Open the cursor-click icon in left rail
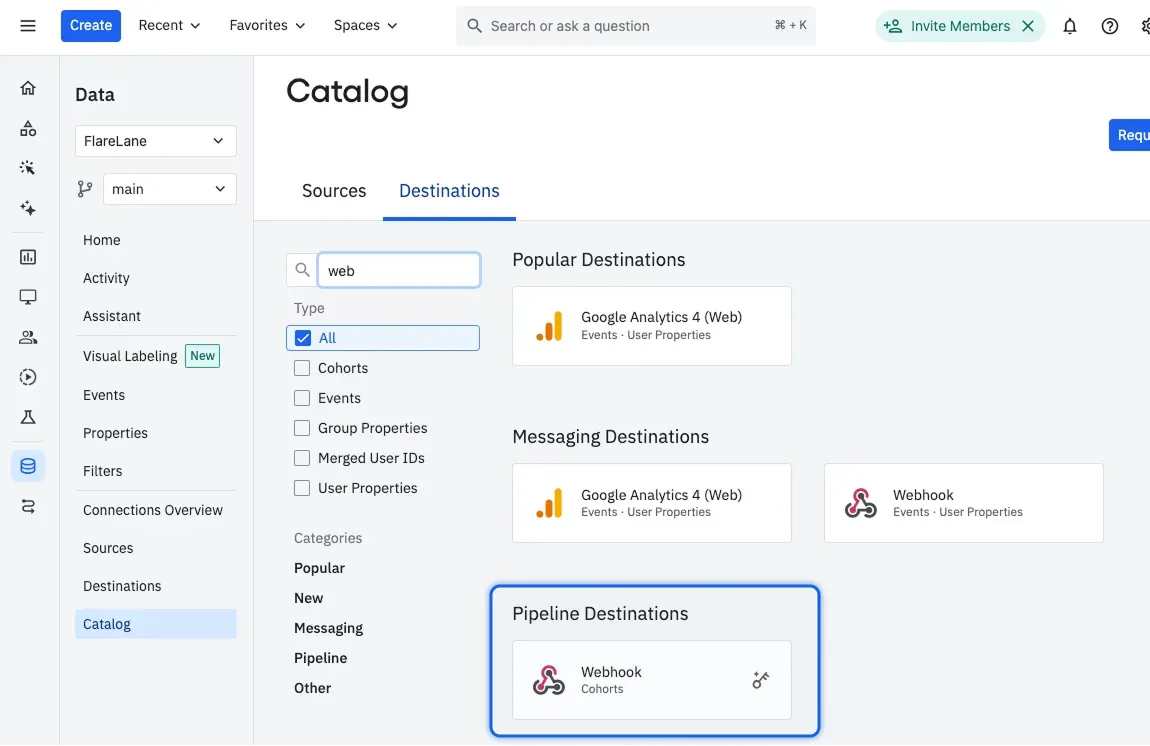Screen dimensions: 1150x746 point(28,168)
